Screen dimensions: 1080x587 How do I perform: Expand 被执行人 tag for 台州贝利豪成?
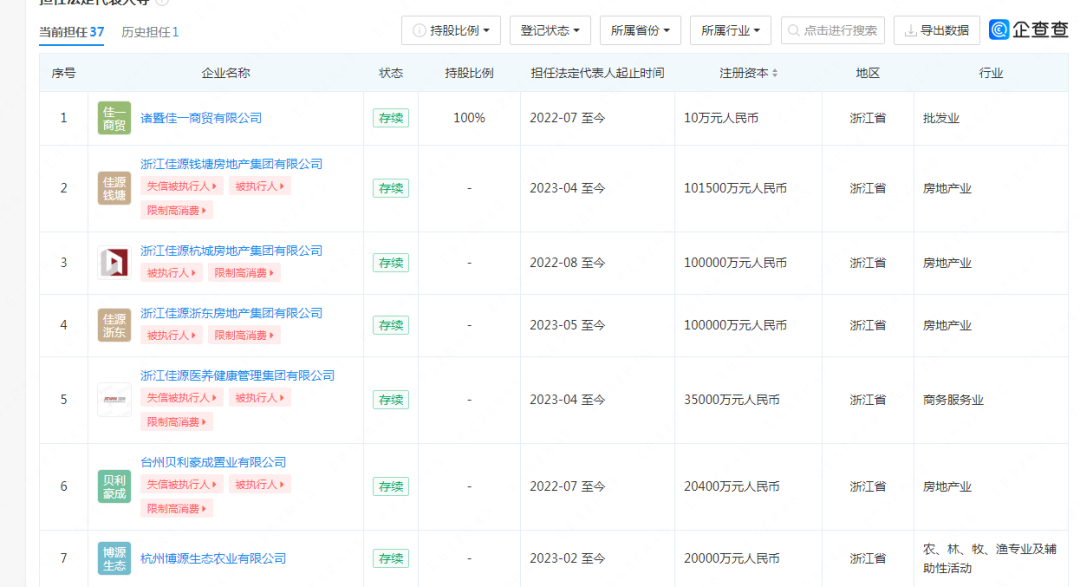(x=260, y=484)
